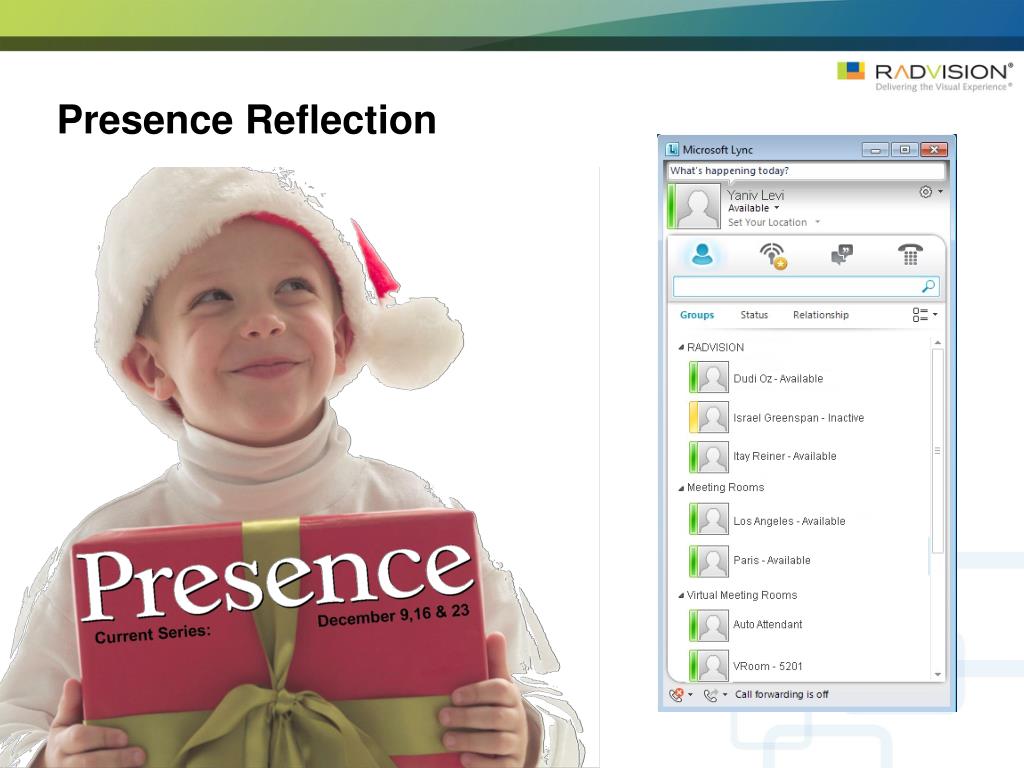Open call forwarding dropdown arrow

coord(725,695)
